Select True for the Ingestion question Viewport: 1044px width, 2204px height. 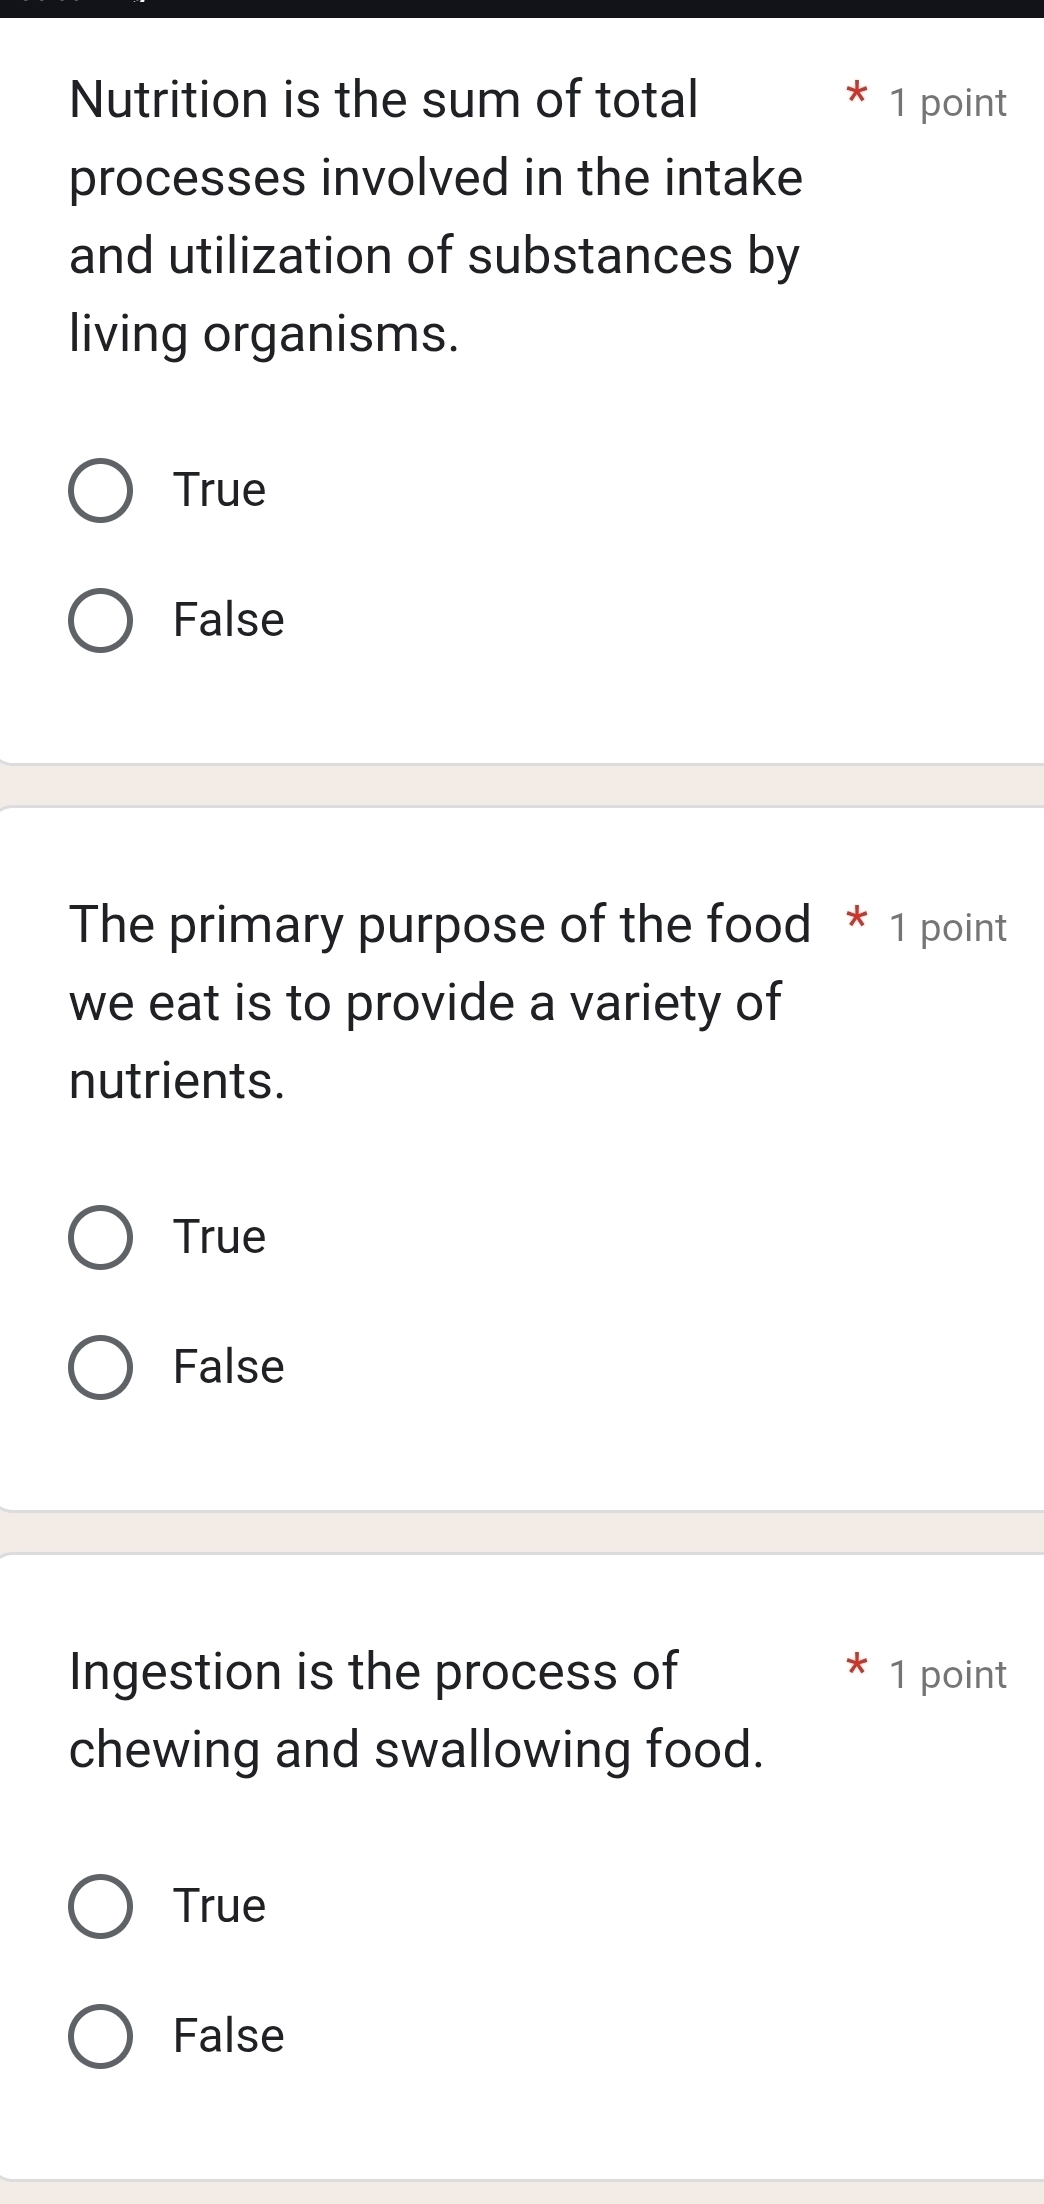click(x=100, y=1904)
